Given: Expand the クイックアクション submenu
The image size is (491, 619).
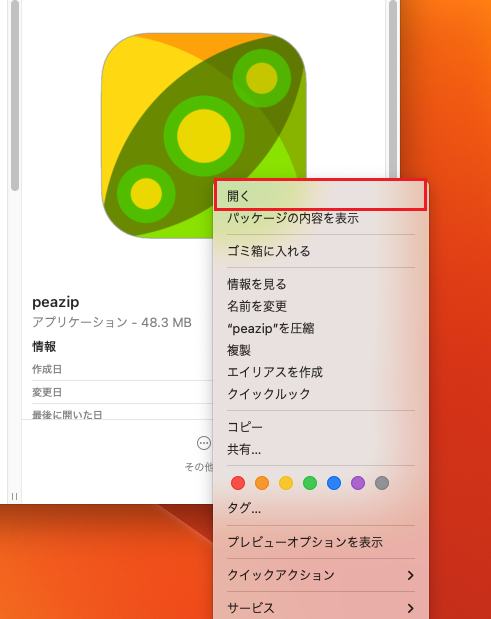Looking at the screenshot, I should 320,575.
